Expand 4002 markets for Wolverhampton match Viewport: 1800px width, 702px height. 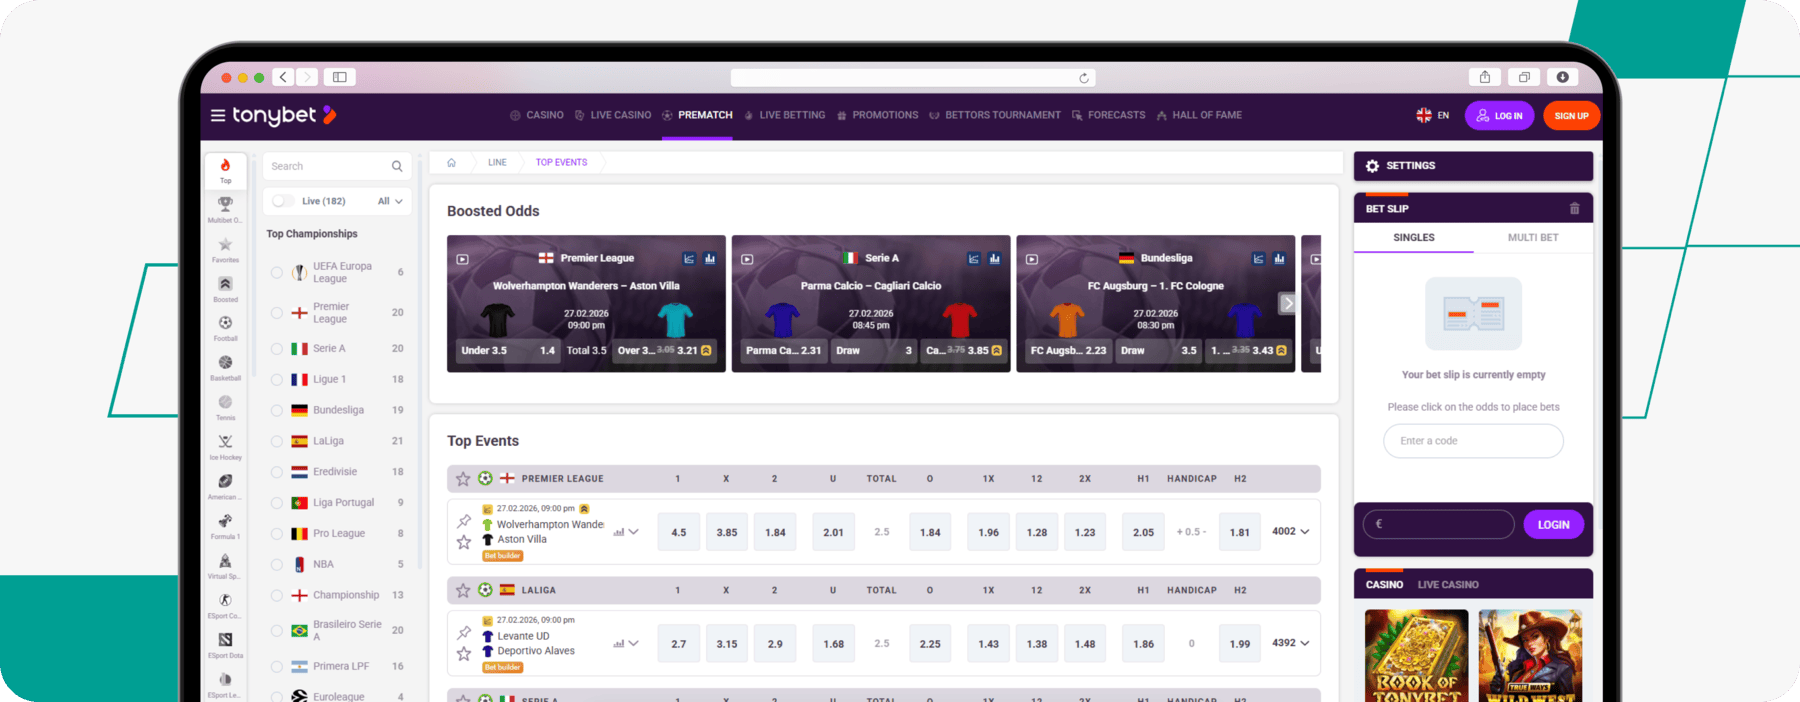[1291, 532]
